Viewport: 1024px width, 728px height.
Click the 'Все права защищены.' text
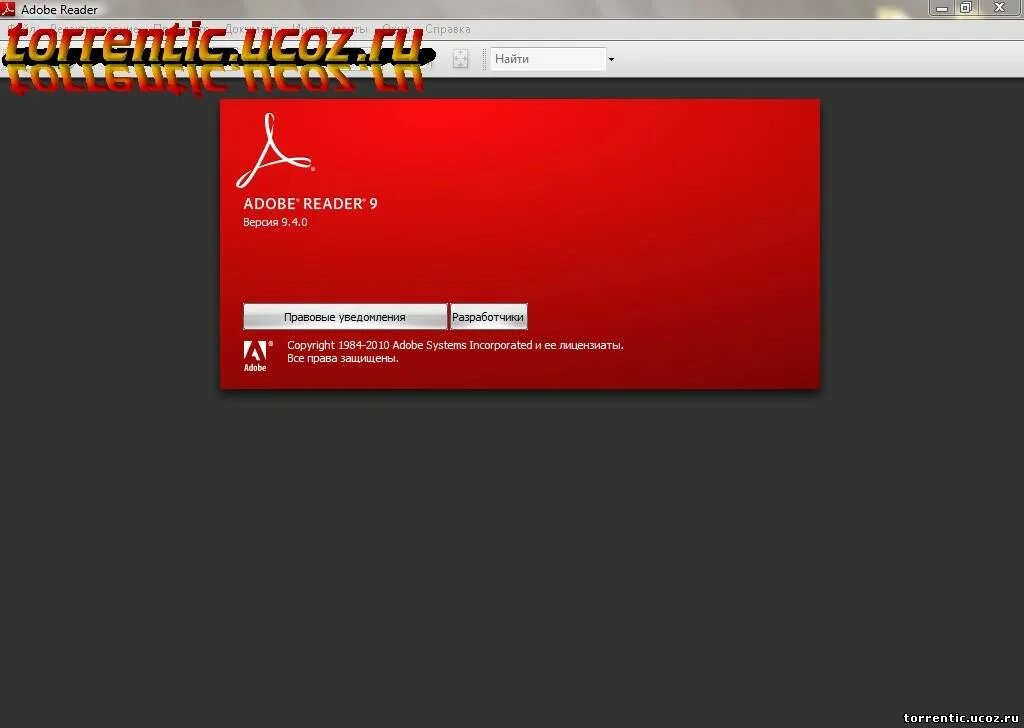pyautogui.click(x=343, y=358)
